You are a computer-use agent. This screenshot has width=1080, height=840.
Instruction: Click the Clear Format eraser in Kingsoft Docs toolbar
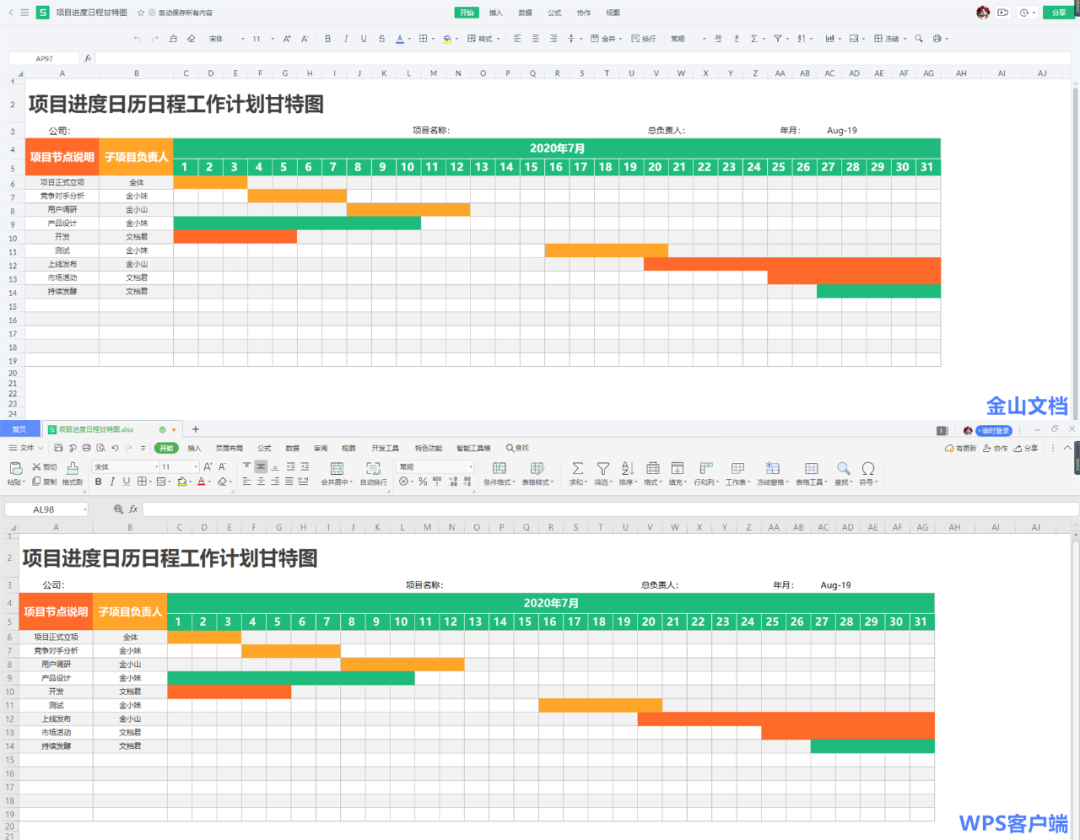[x=191, y=39]
